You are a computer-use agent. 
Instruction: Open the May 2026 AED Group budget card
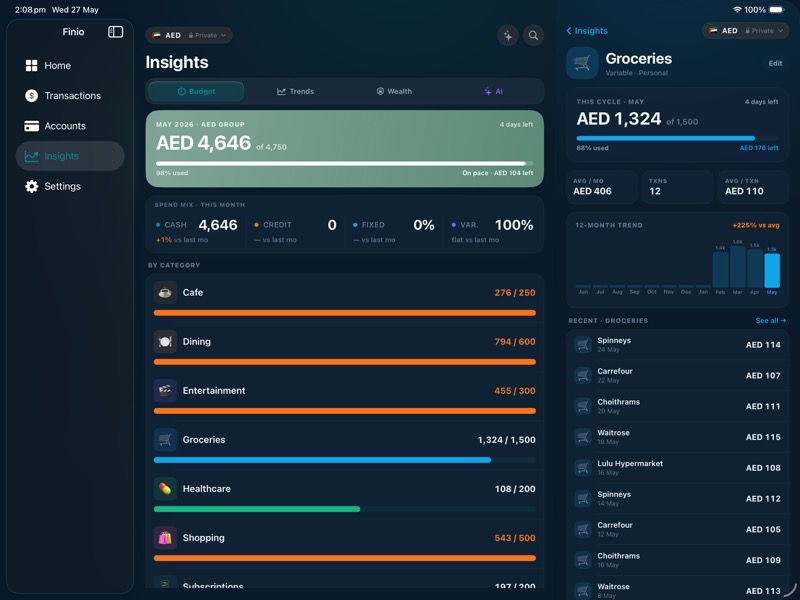344,149
